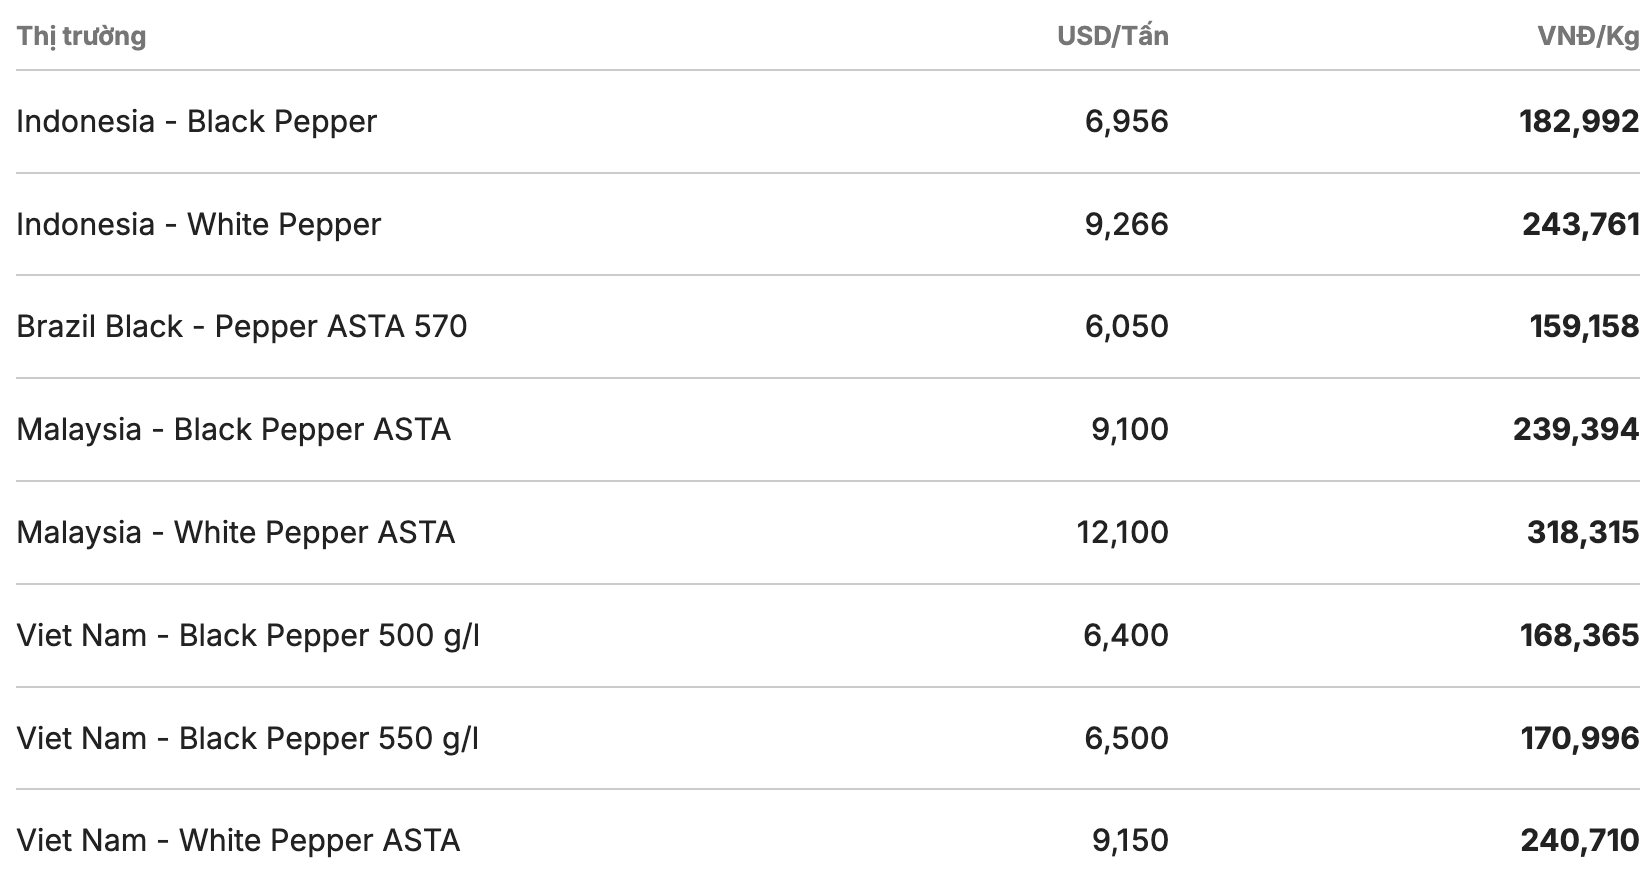Click Viet Nam - Black Pepper 550 g/l
Image resolution: width=1648 pixels, height=878 pixels.
pyautogui.click(x=248, y=738)
